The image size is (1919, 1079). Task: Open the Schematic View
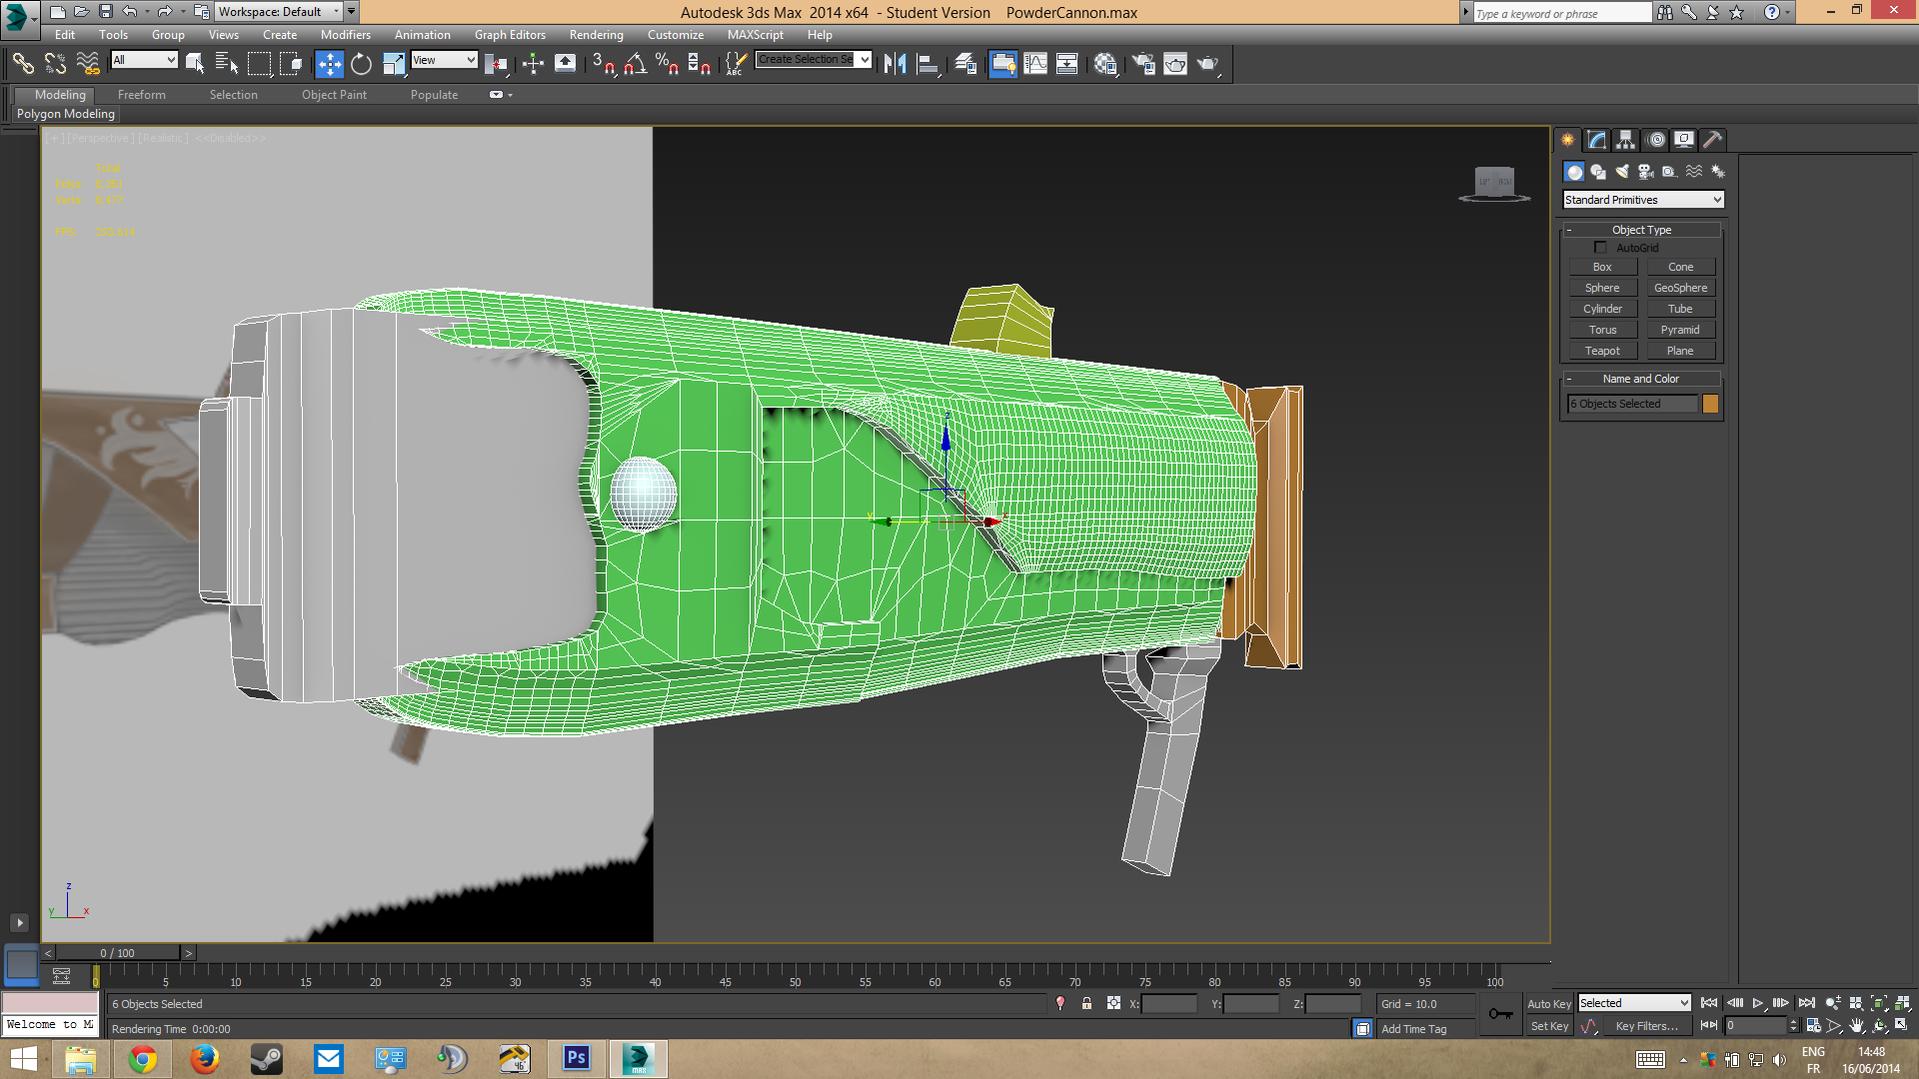[x=1067, y=64]
